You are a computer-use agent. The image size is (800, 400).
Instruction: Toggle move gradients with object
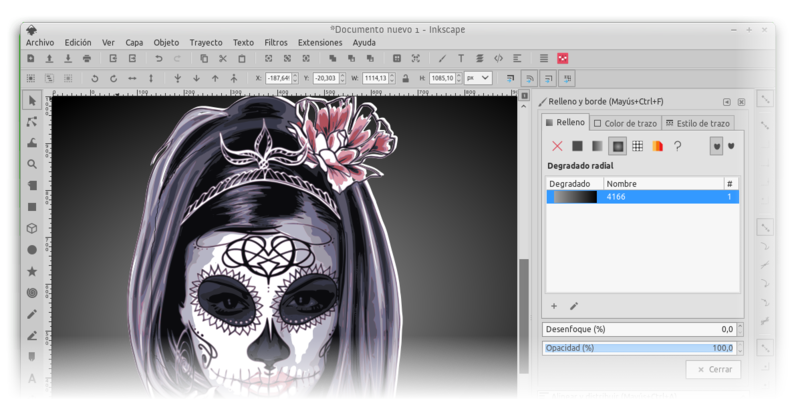548,79
